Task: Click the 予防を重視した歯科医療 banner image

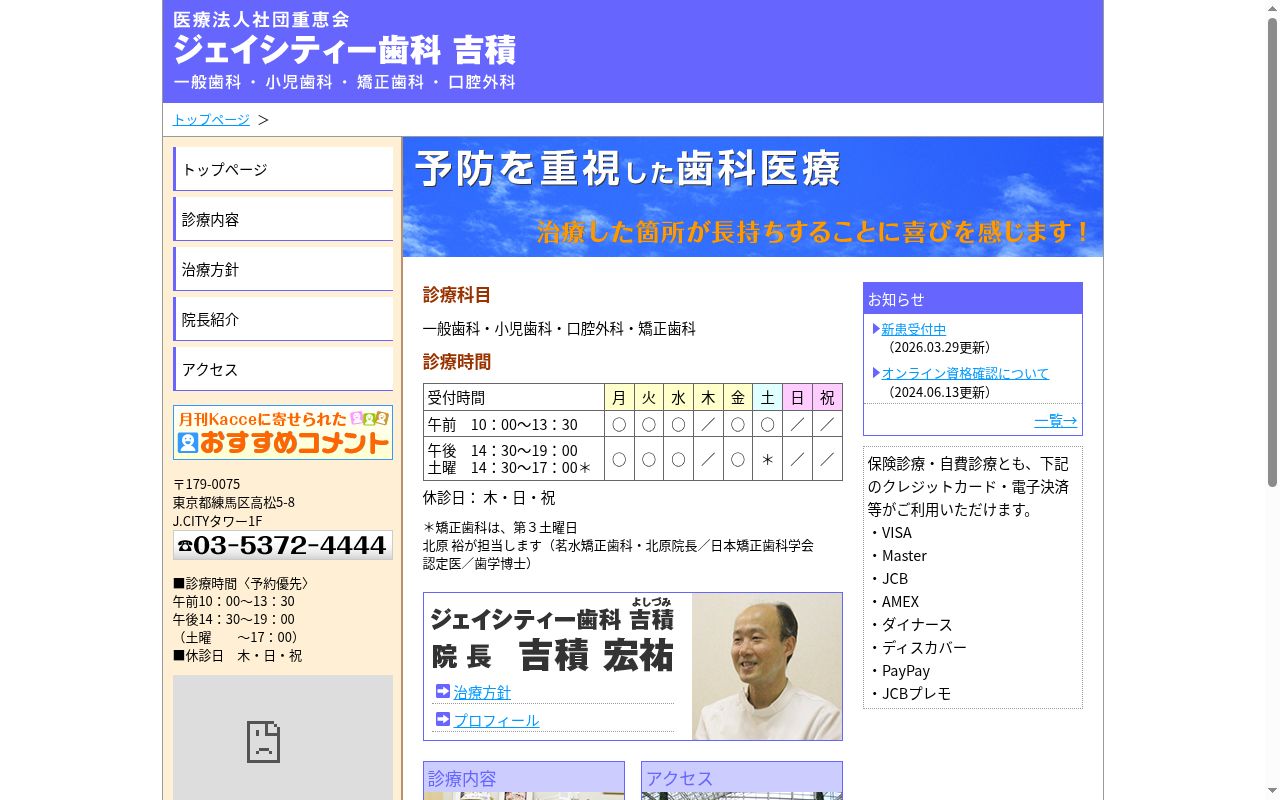Action: [x=753, y=197]
